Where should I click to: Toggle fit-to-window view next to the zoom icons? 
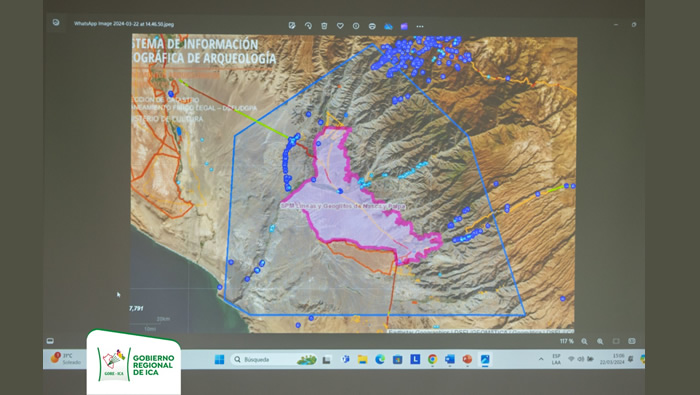(x=616, y=341)
